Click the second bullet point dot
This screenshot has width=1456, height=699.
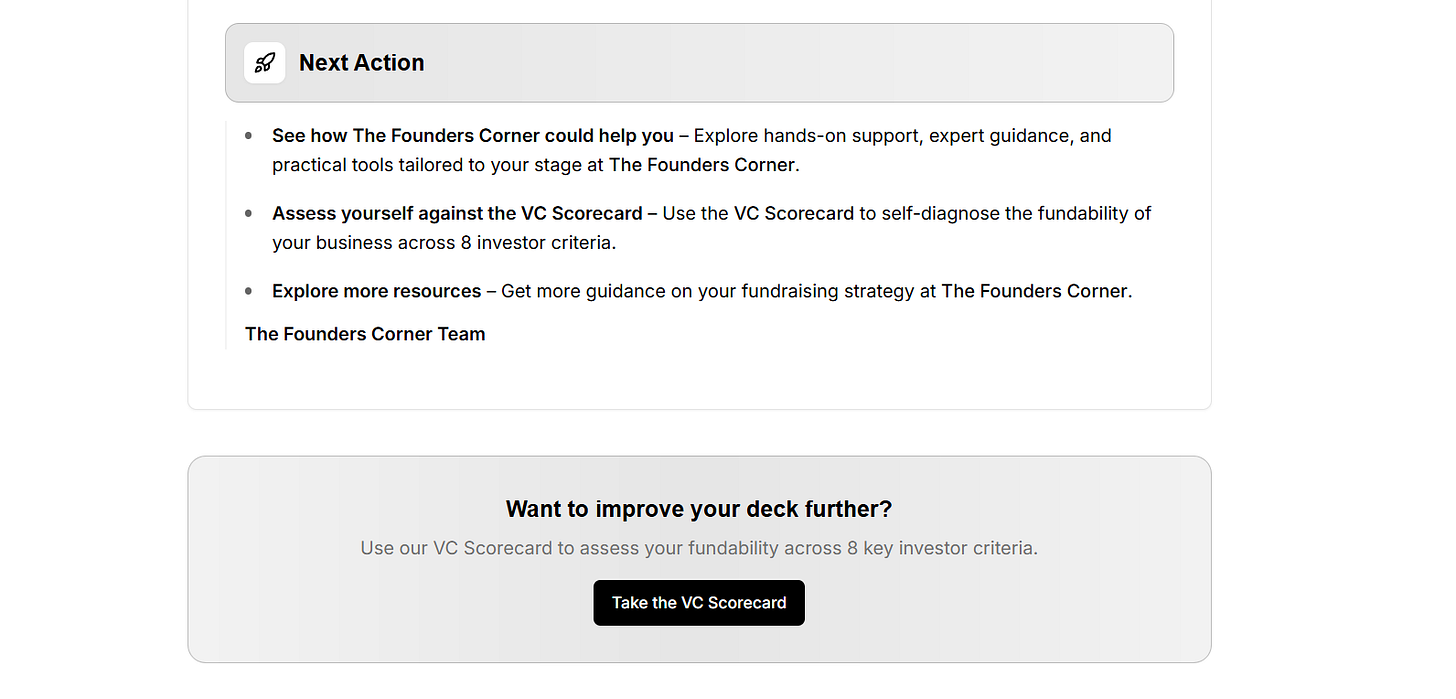pyautogui.click(x=249, y=213)
